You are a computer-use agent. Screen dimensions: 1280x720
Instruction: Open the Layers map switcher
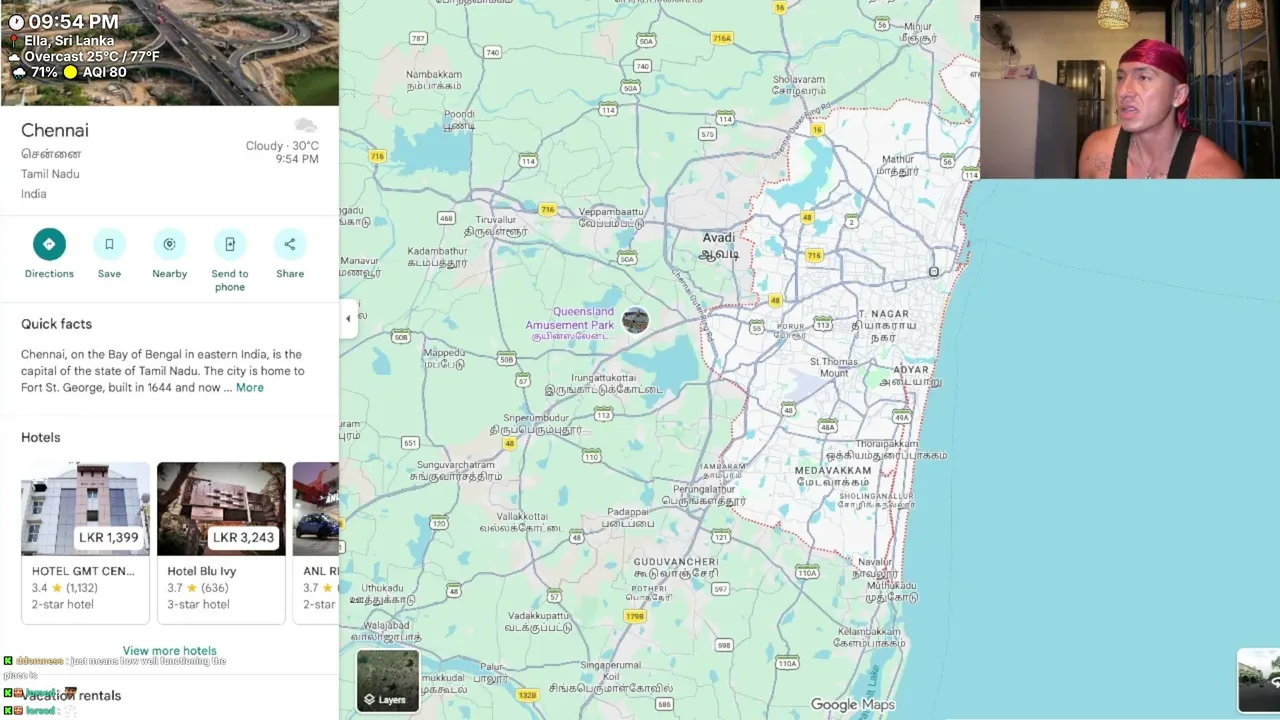[388, 681]
